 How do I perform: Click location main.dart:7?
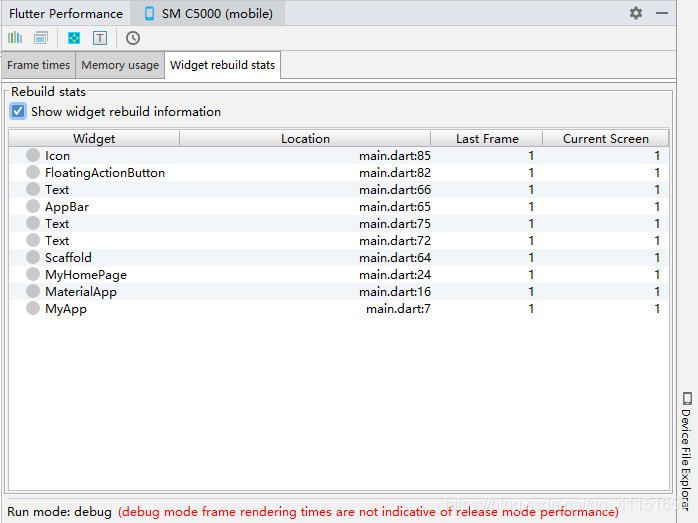[x=398, y=308]
